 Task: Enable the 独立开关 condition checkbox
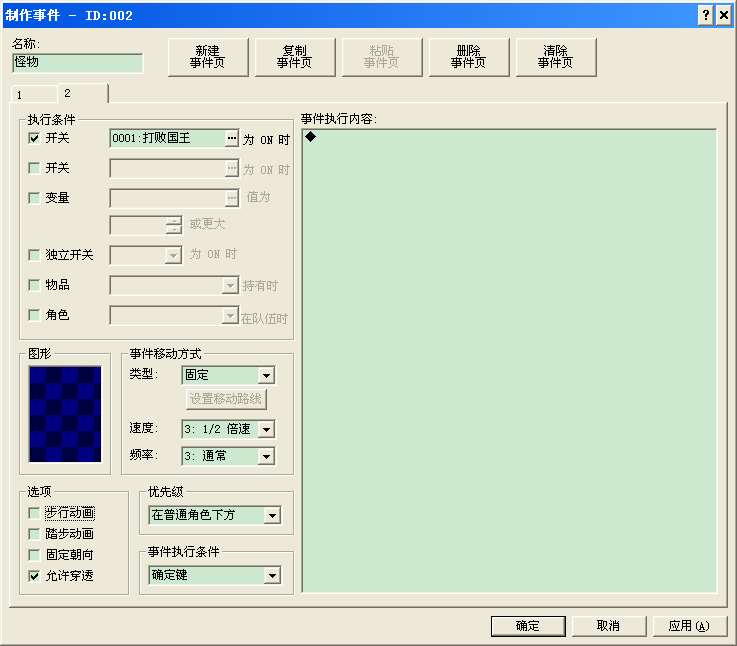tap(34, 255)
